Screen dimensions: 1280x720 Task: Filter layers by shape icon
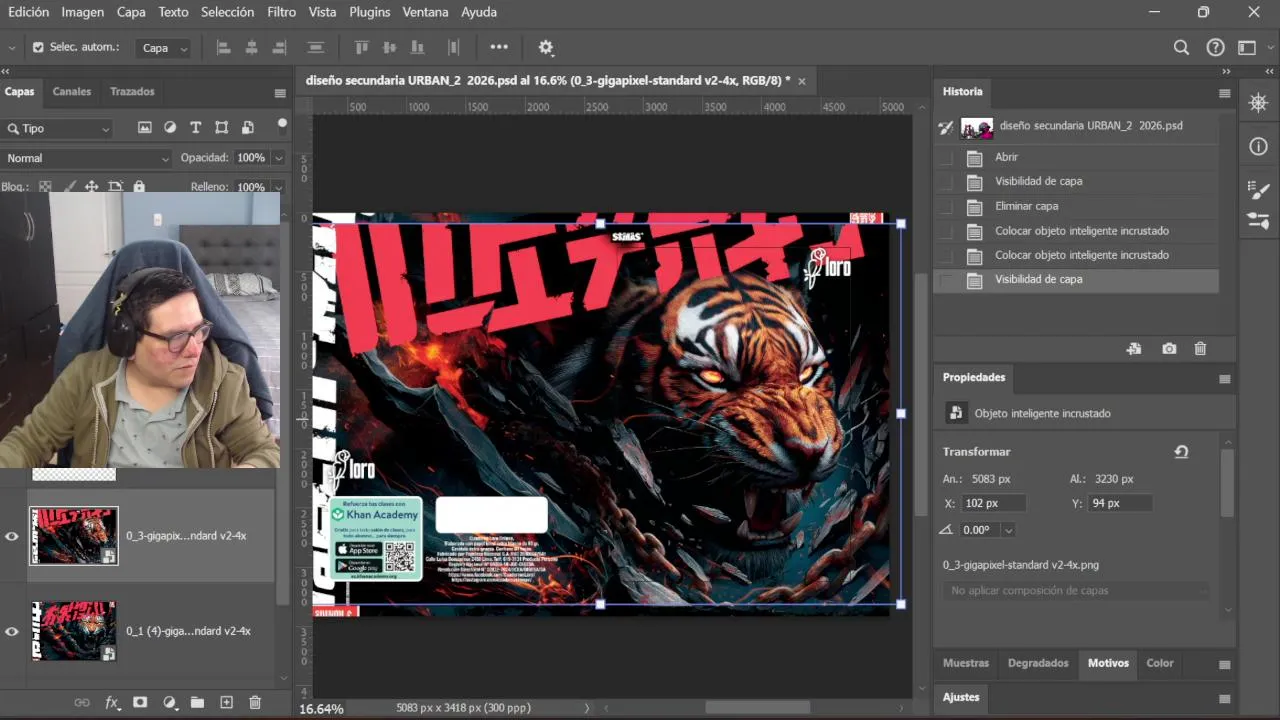[221, 128]
